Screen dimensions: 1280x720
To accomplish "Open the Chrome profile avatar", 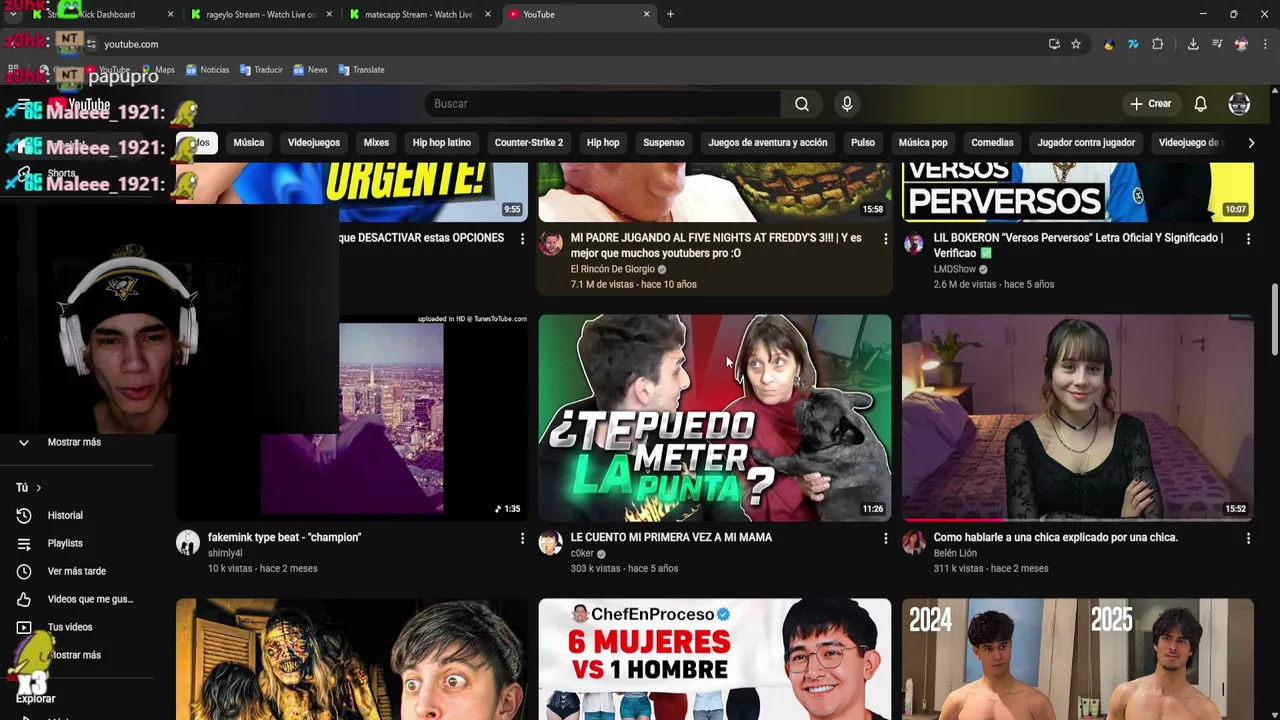I will click(1241, 44).
